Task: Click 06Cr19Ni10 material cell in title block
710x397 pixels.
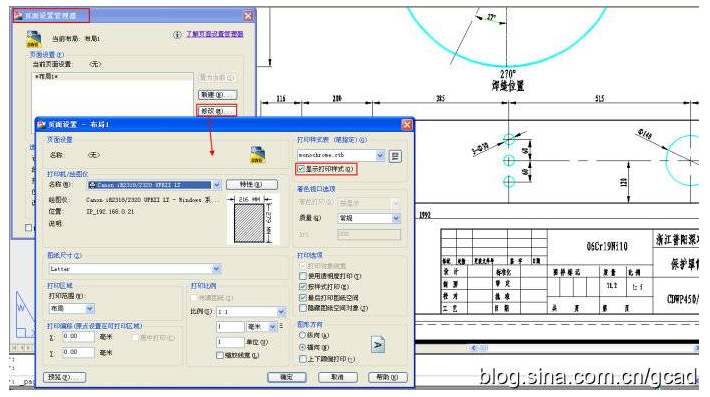Action: 607,247
